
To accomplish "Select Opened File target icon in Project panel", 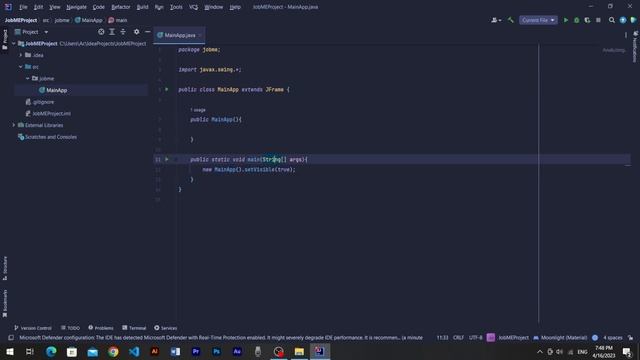I will 101,32.
